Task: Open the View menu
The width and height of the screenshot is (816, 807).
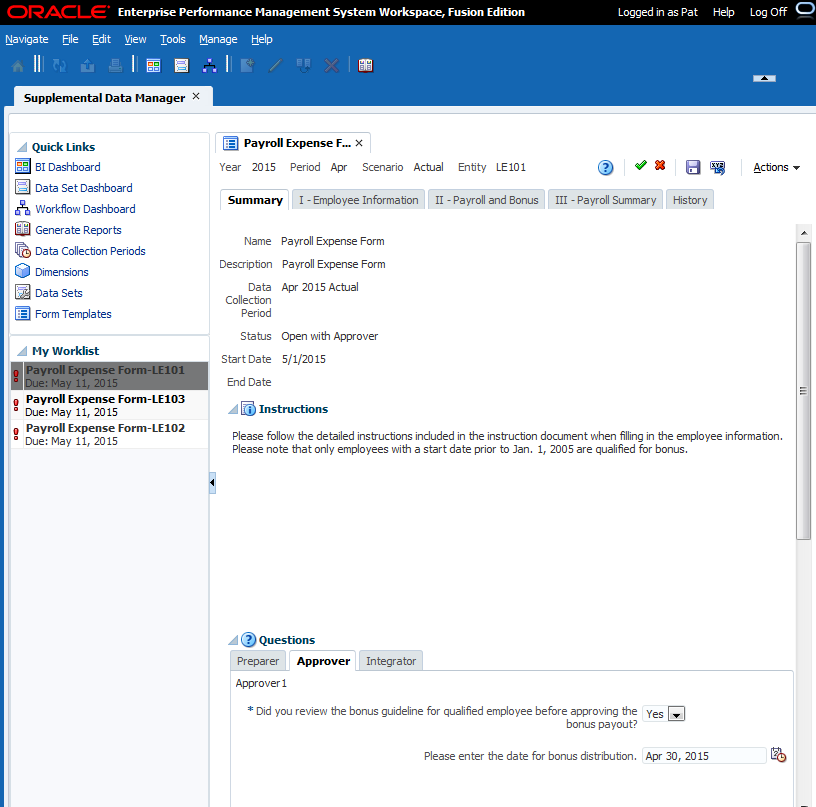Action: (x=135, y=39)
